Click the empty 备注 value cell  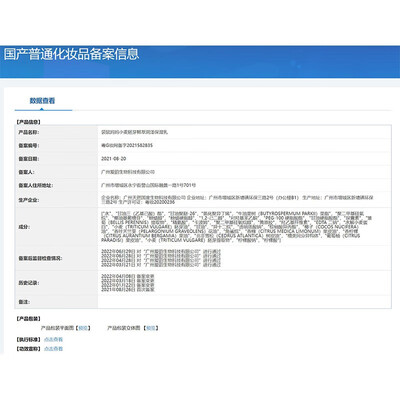(x=244, y=302)
